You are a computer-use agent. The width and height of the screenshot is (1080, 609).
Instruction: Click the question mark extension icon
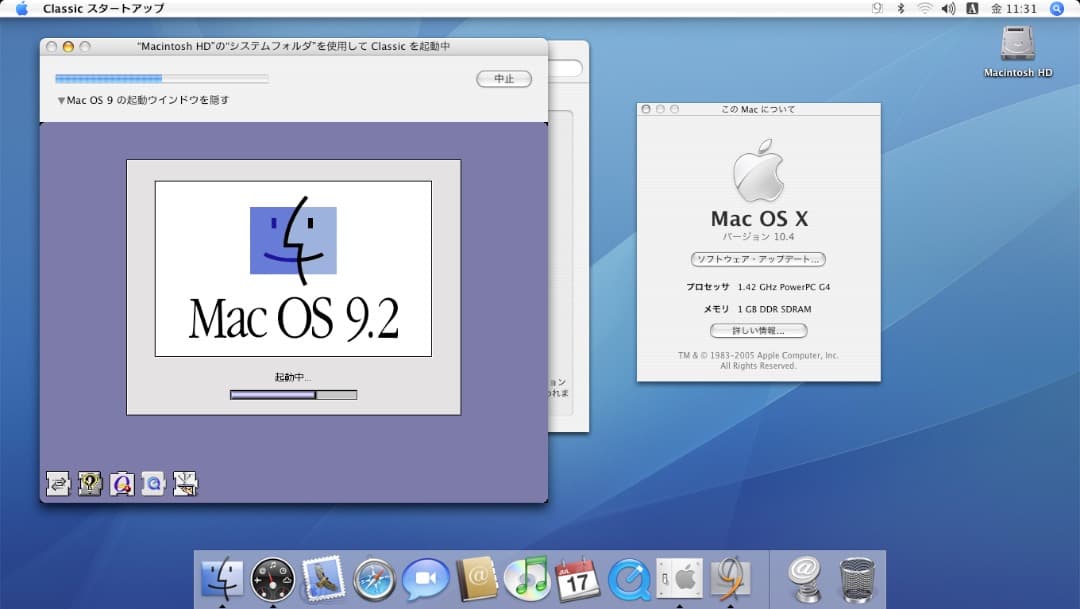coord(90,484)
